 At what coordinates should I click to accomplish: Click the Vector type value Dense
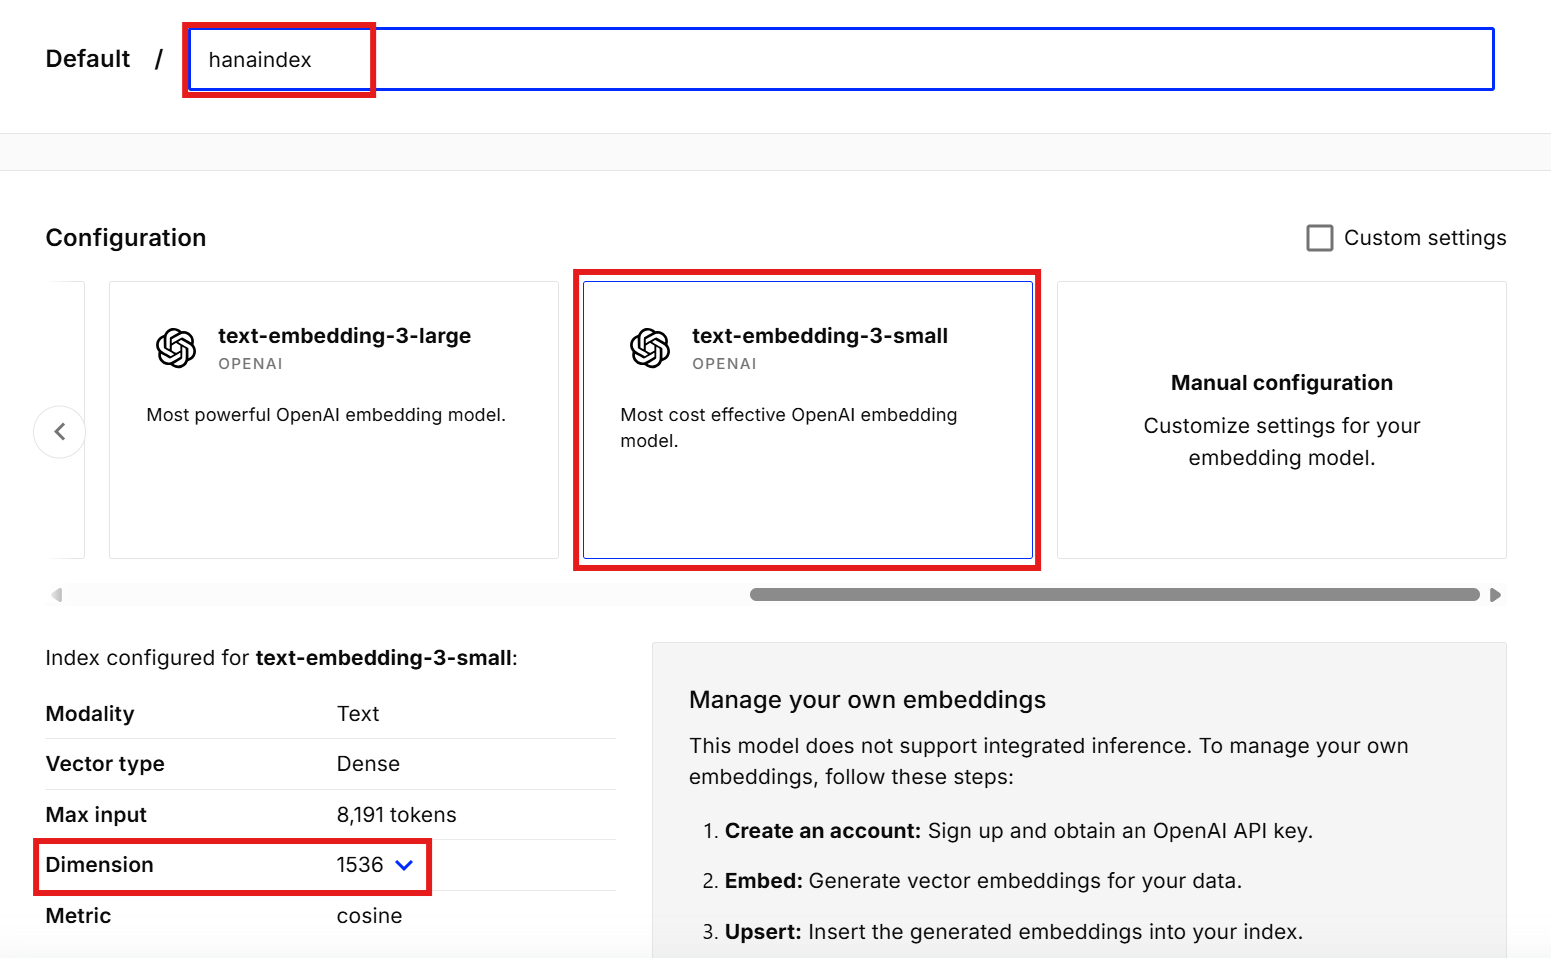coord(368,764)
